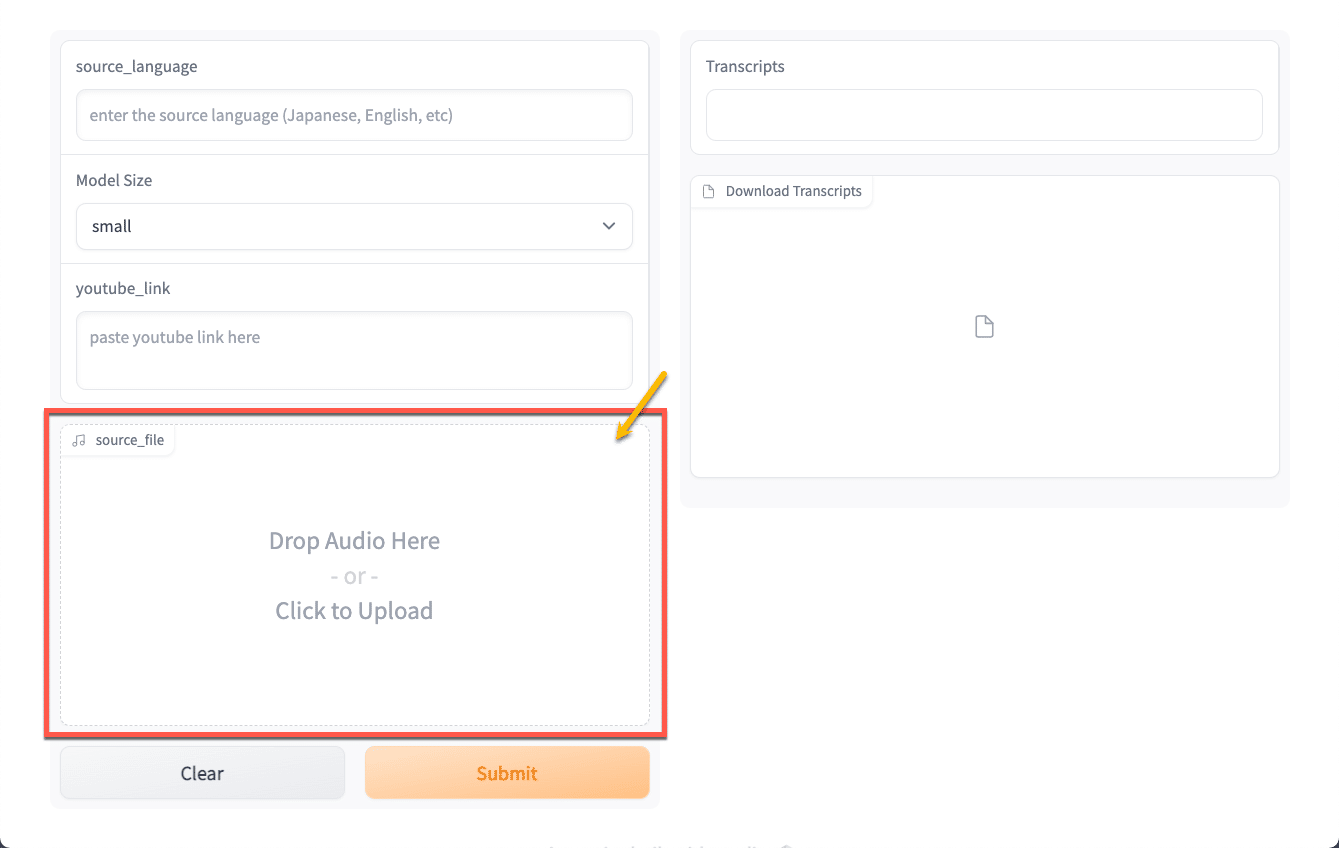The height and width of the screenshot is (848, 1339).
Task: Click the Transcripts heading label
Action: click(x=745, y=67)
